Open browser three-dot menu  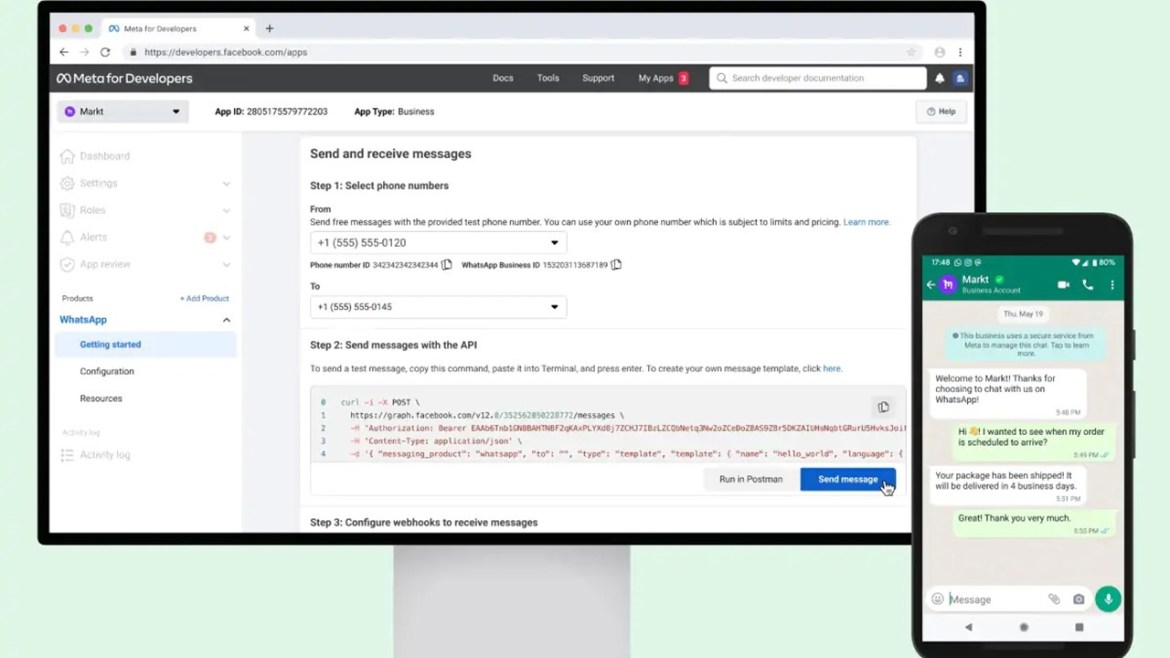pos(960,52)
